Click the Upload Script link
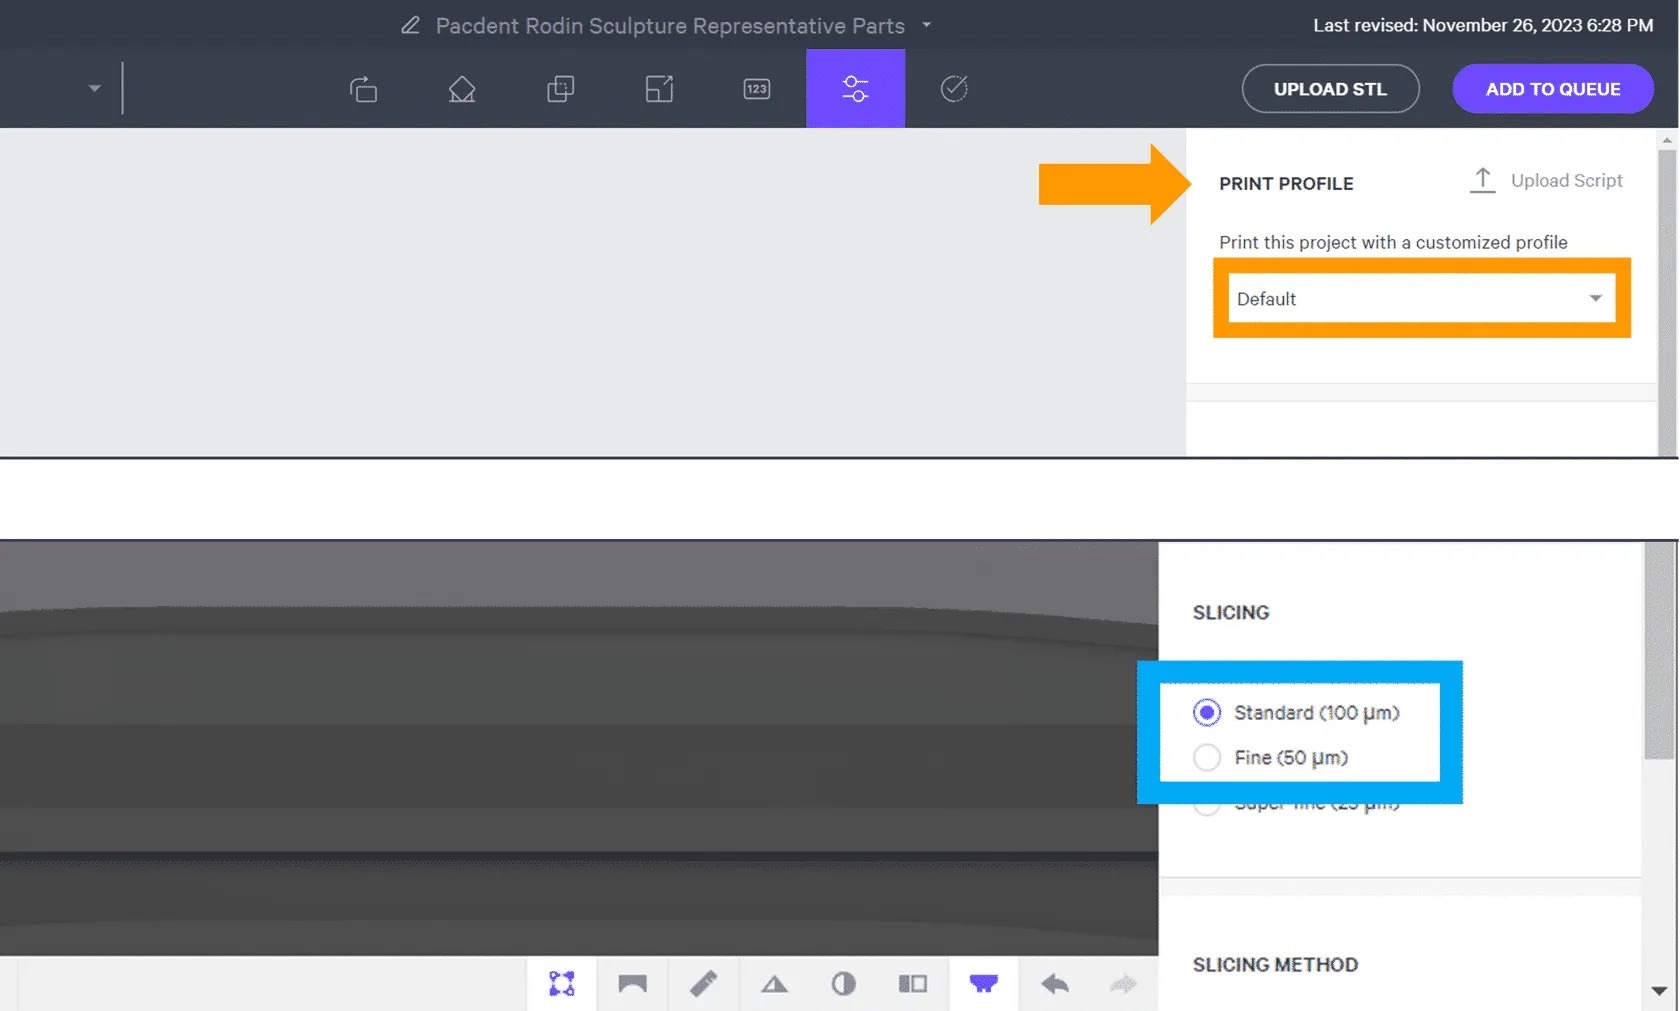The image size is (1680, 1011). (x=1545, y=180)
